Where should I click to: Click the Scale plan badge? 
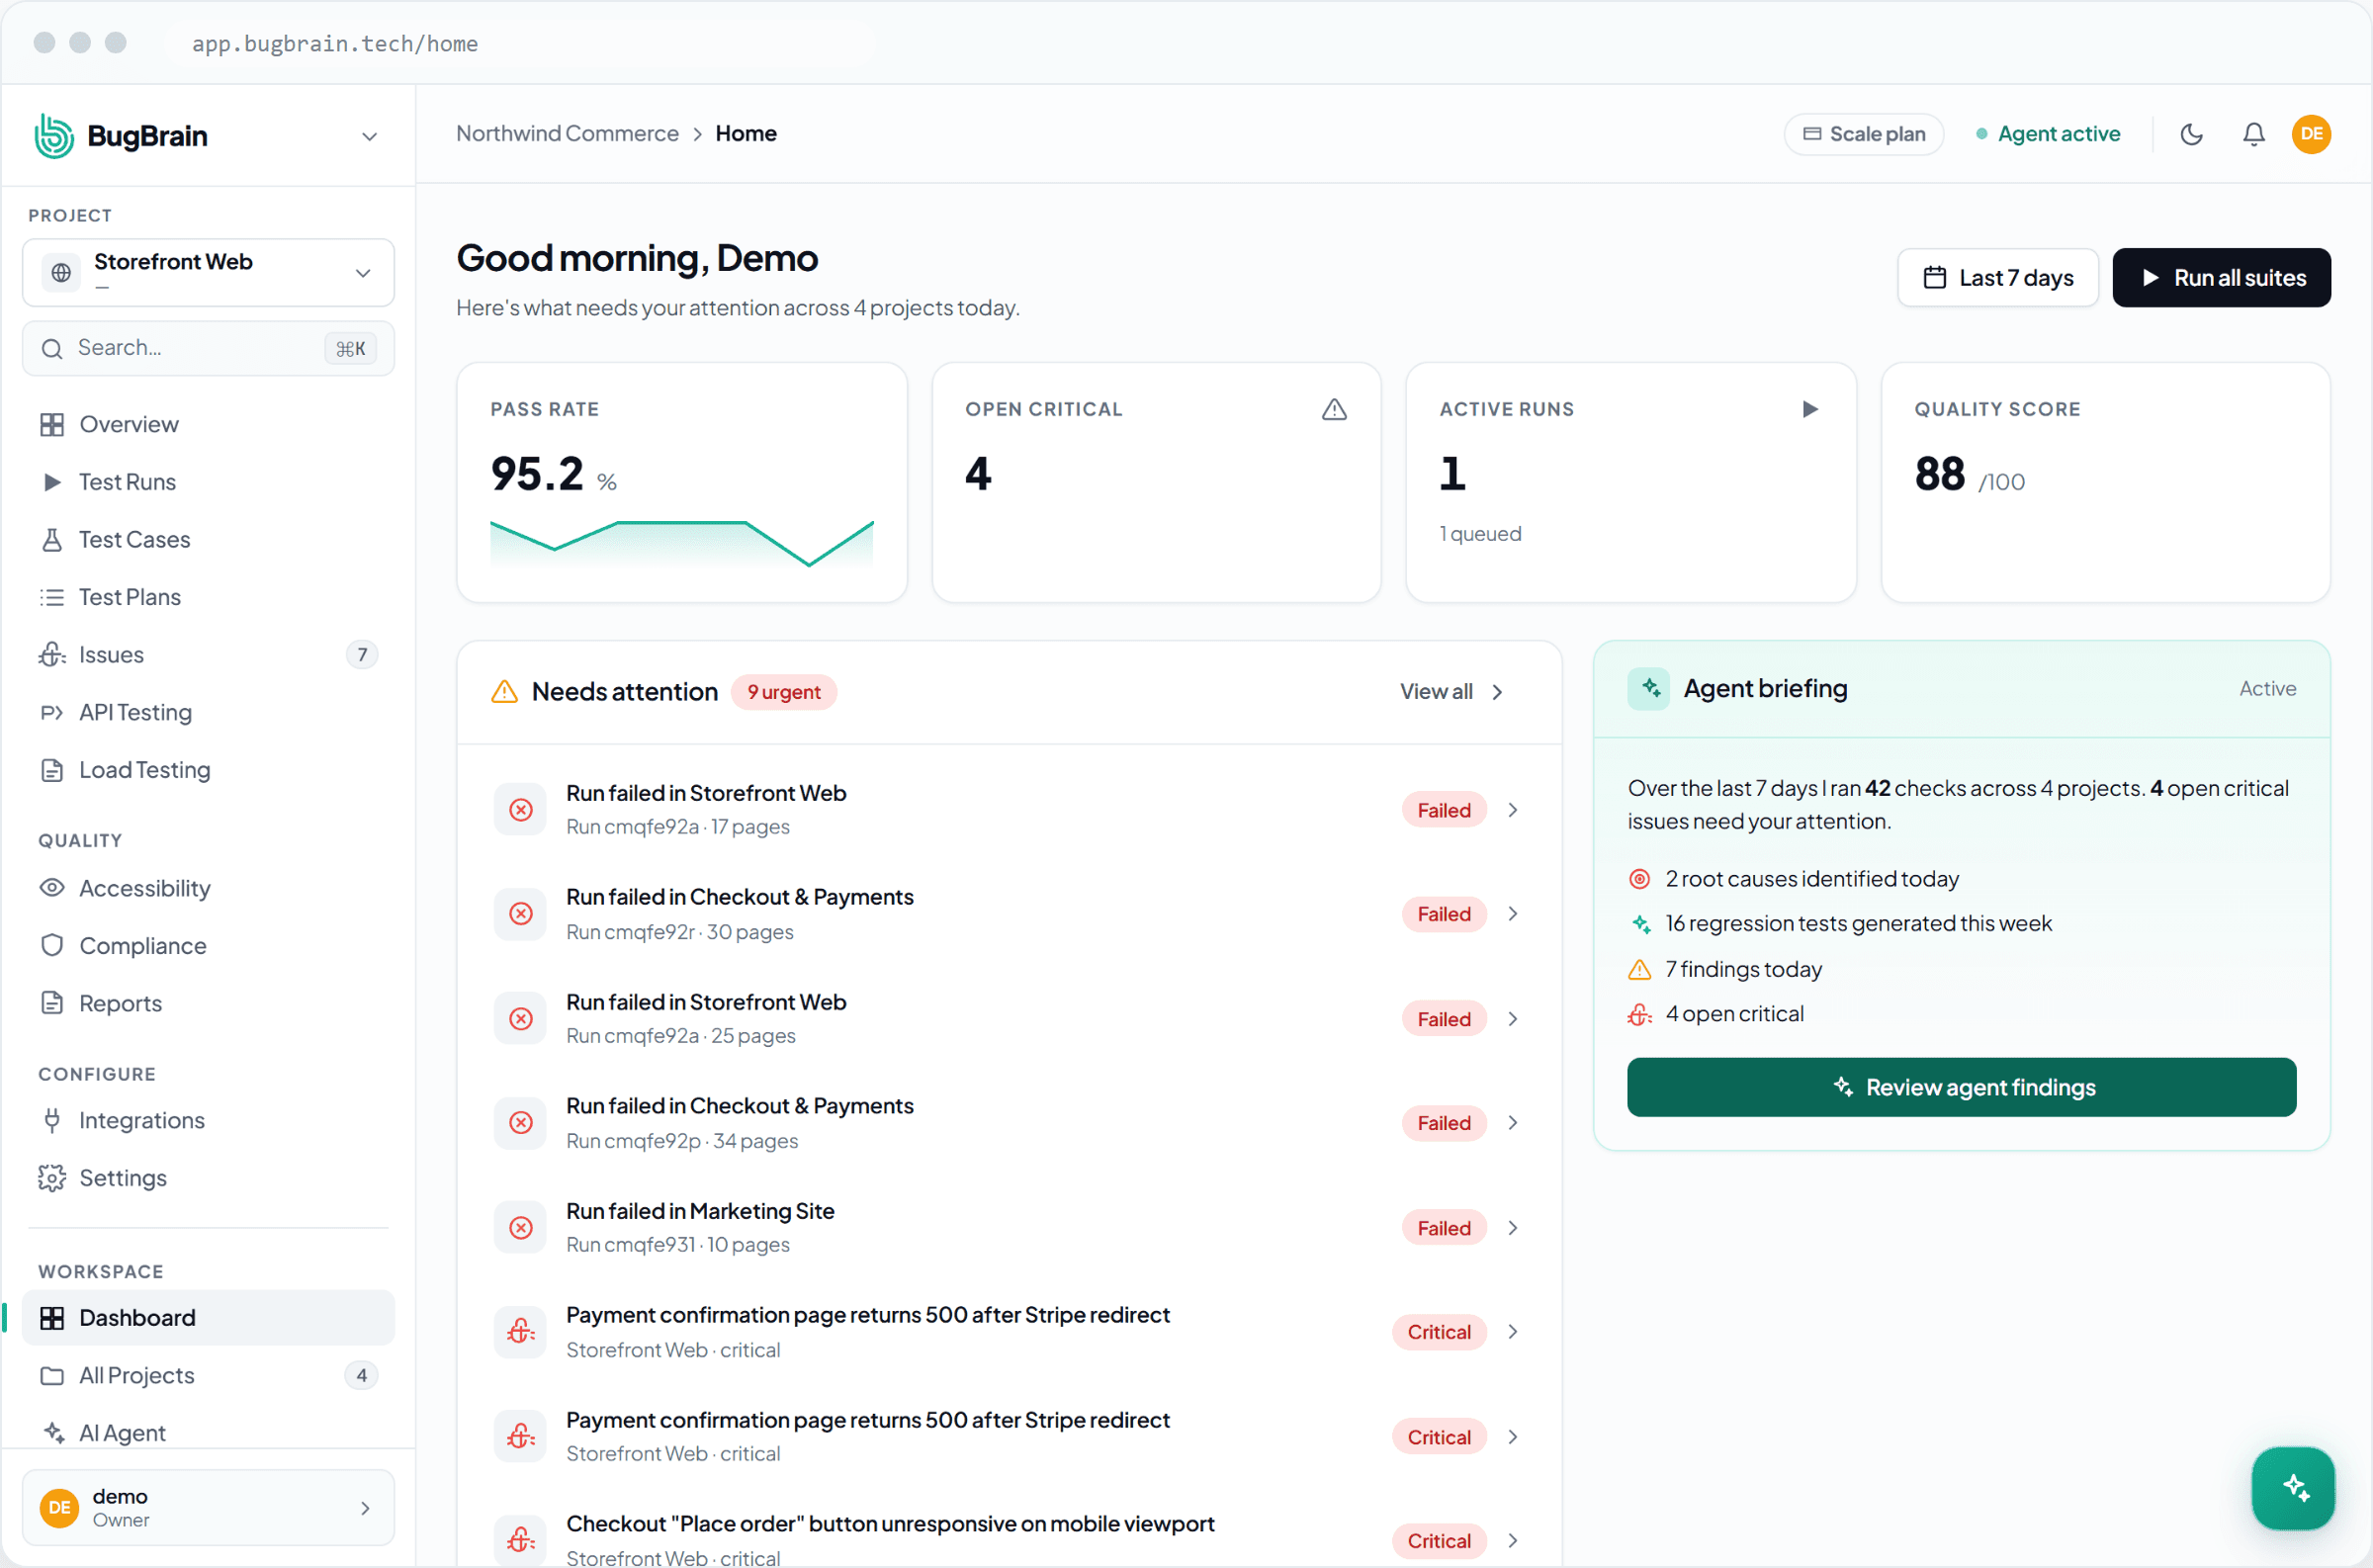[x=1864, y=134]
